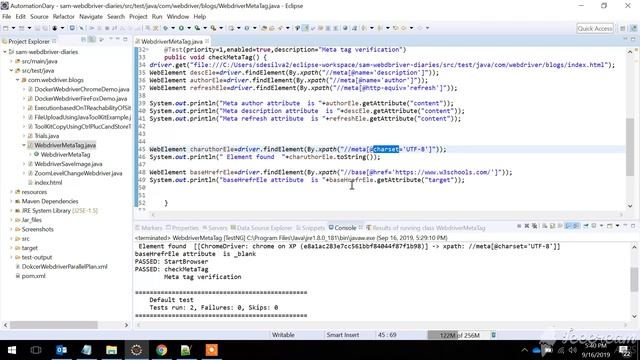Click the New Java Class icon

click(247, 28)
